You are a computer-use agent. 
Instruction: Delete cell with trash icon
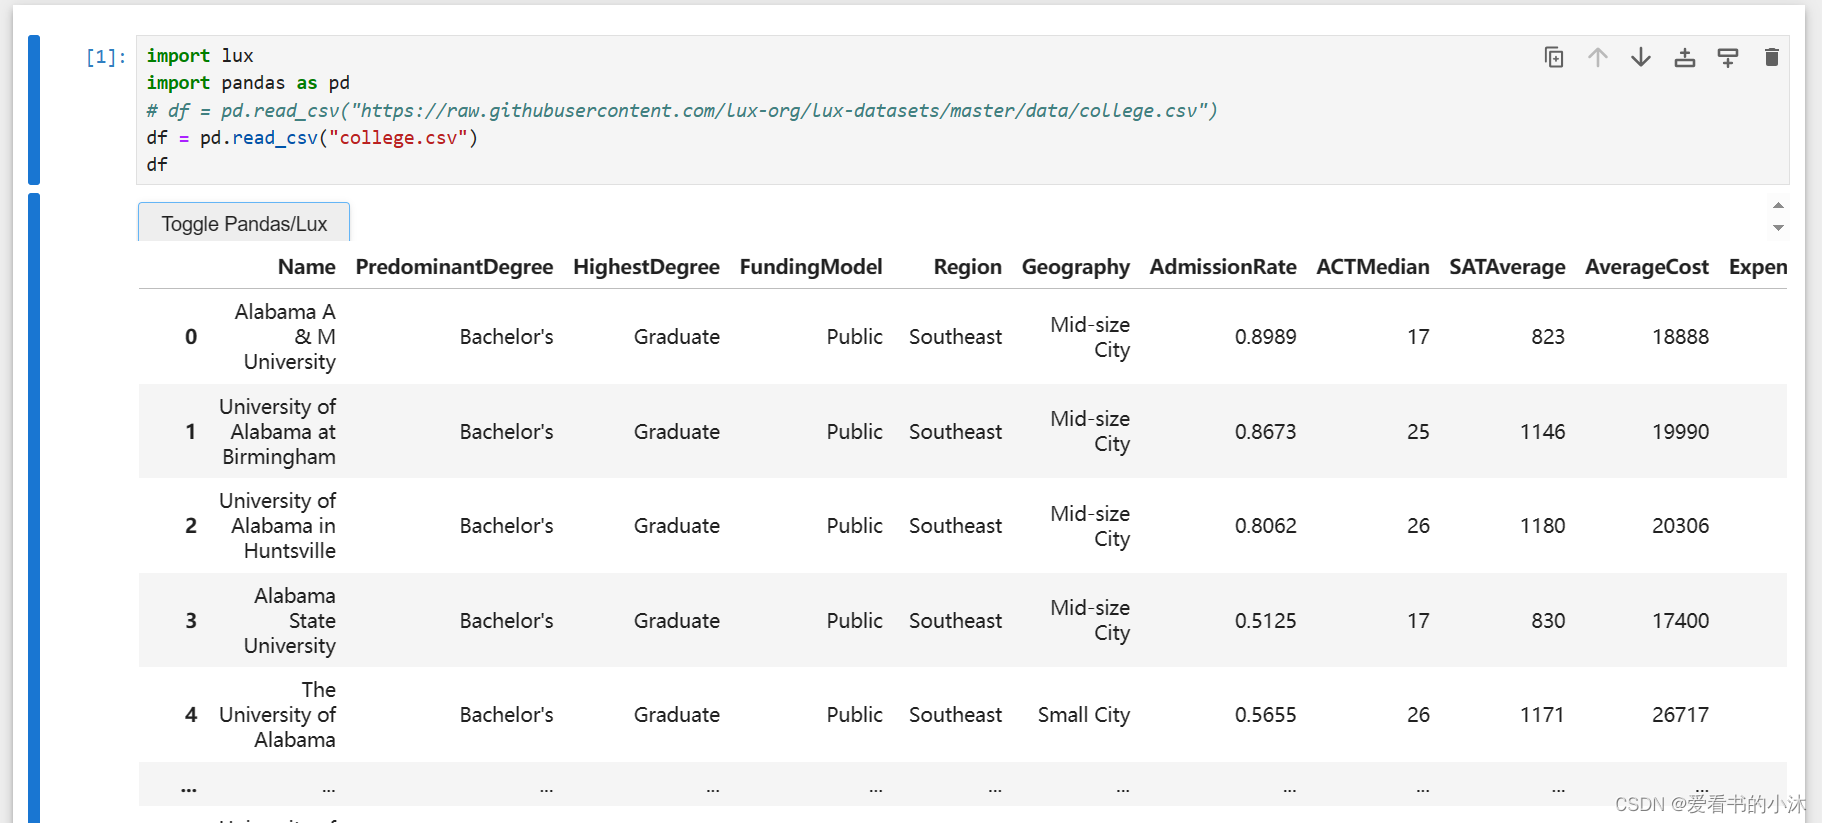[x=1772, y=57]
